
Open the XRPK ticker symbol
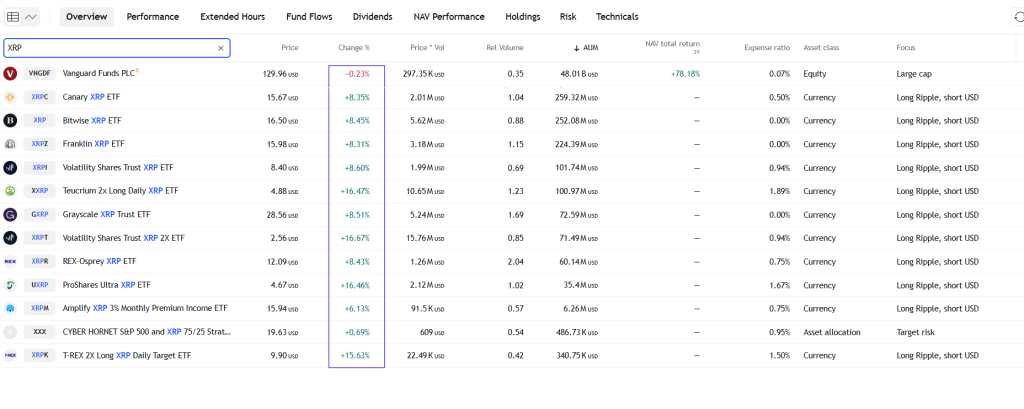tap(40, 355)
